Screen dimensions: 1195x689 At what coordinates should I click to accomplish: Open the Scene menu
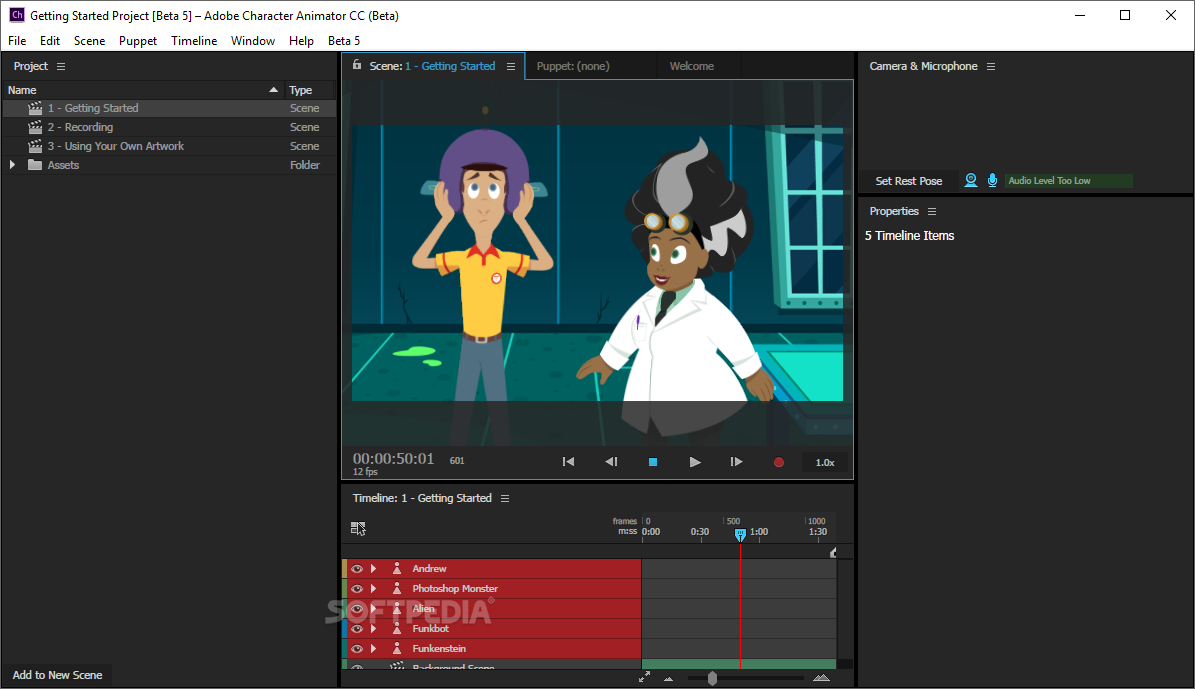pos(89,41)
